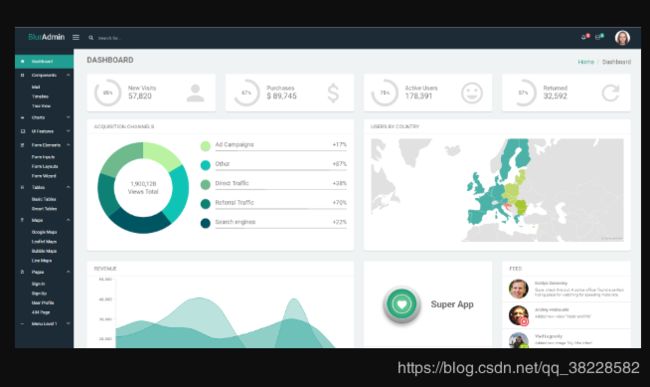Click the Direct Traffic color dot
The image size is (650, 387).
coord(205,184)
